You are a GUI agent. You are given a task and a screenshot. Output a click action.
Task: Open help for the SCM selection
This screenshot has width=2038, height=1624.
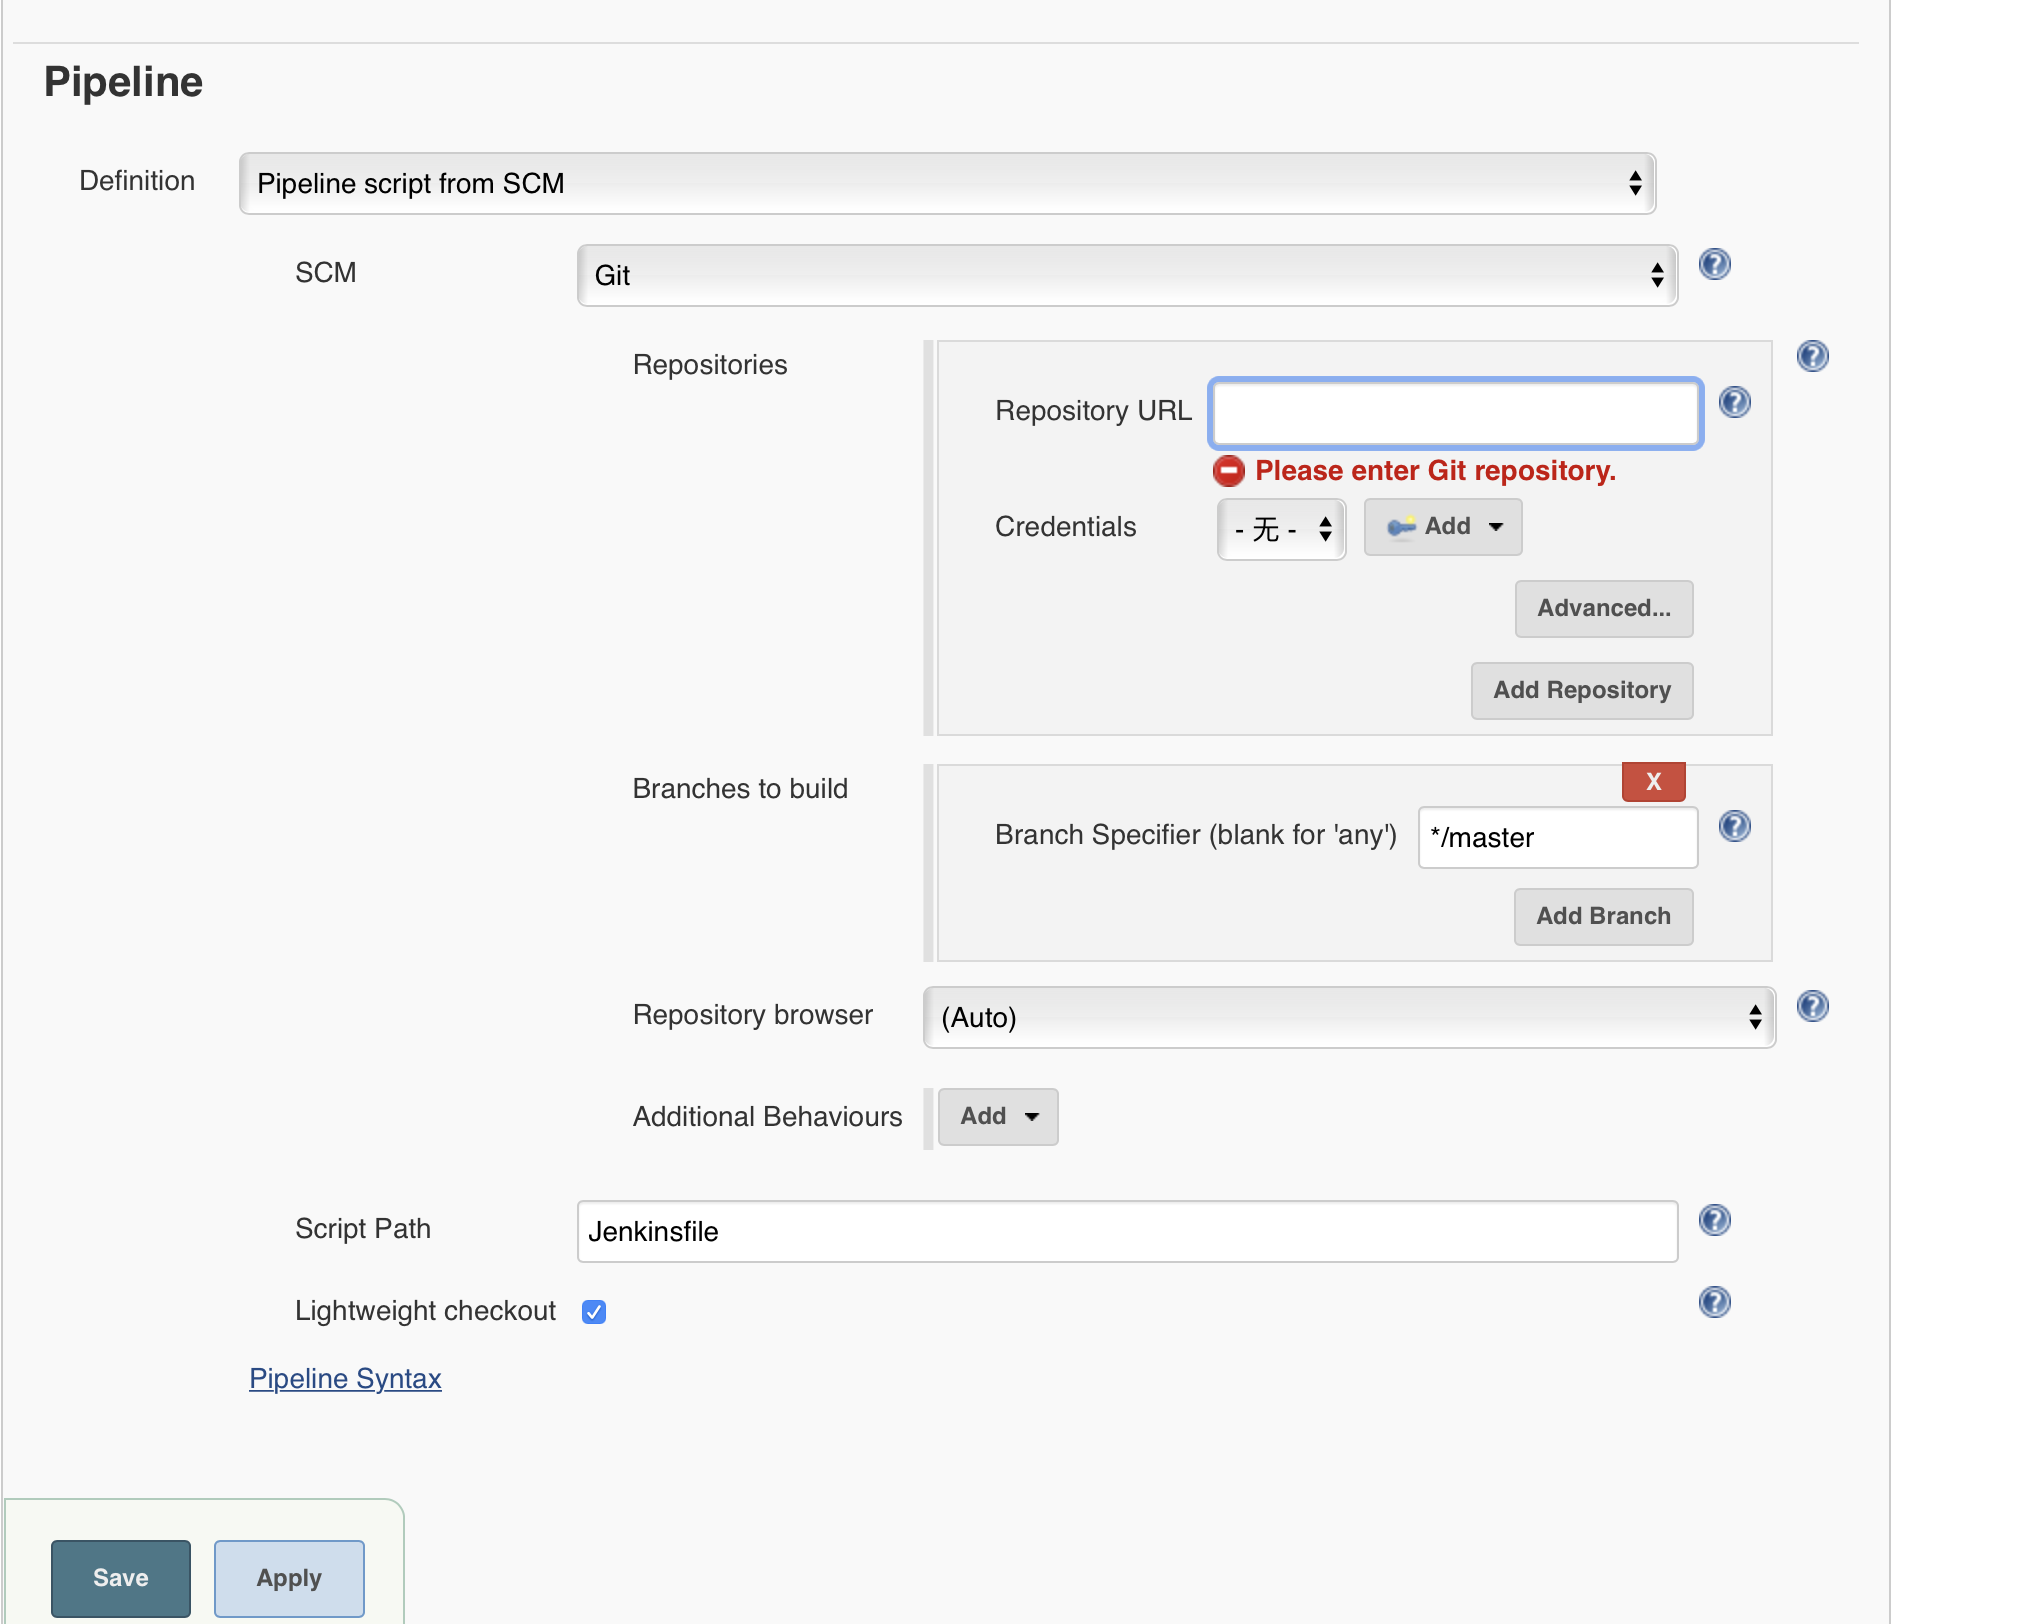1714,264
